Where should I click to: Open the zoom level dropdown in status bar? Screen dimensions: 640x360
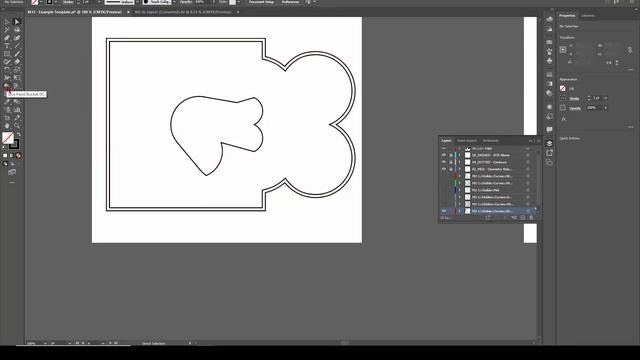pos(45,343)
